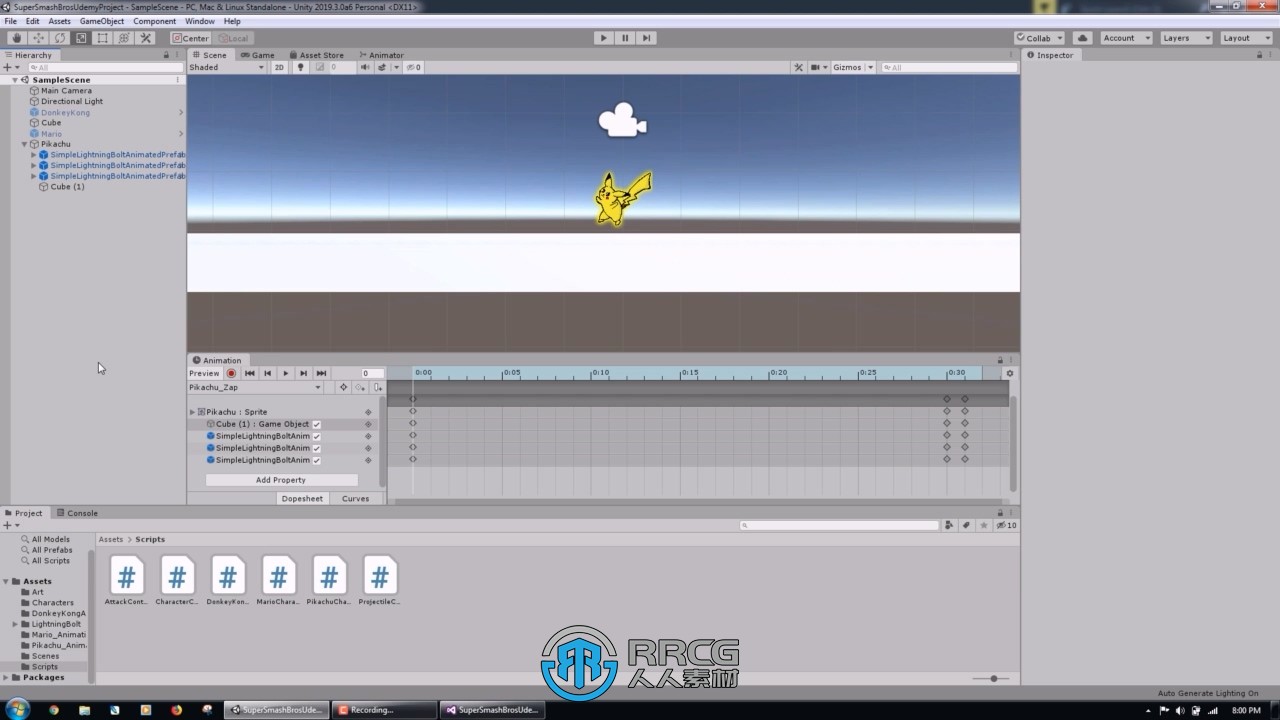
Task: Collapse the SampleScene tree
Action: 15,80
